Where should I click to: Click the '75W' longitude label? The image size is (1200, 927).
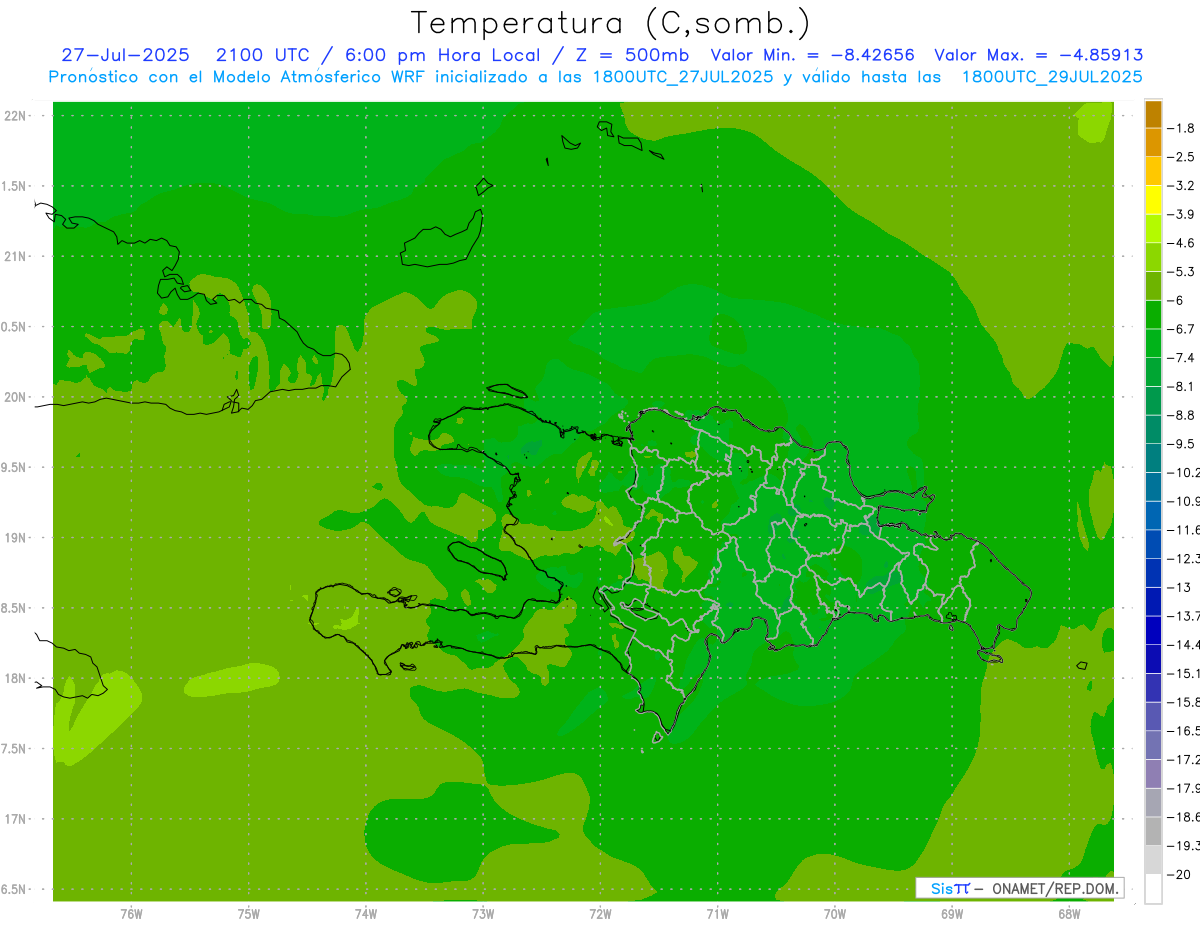[249, 915]
